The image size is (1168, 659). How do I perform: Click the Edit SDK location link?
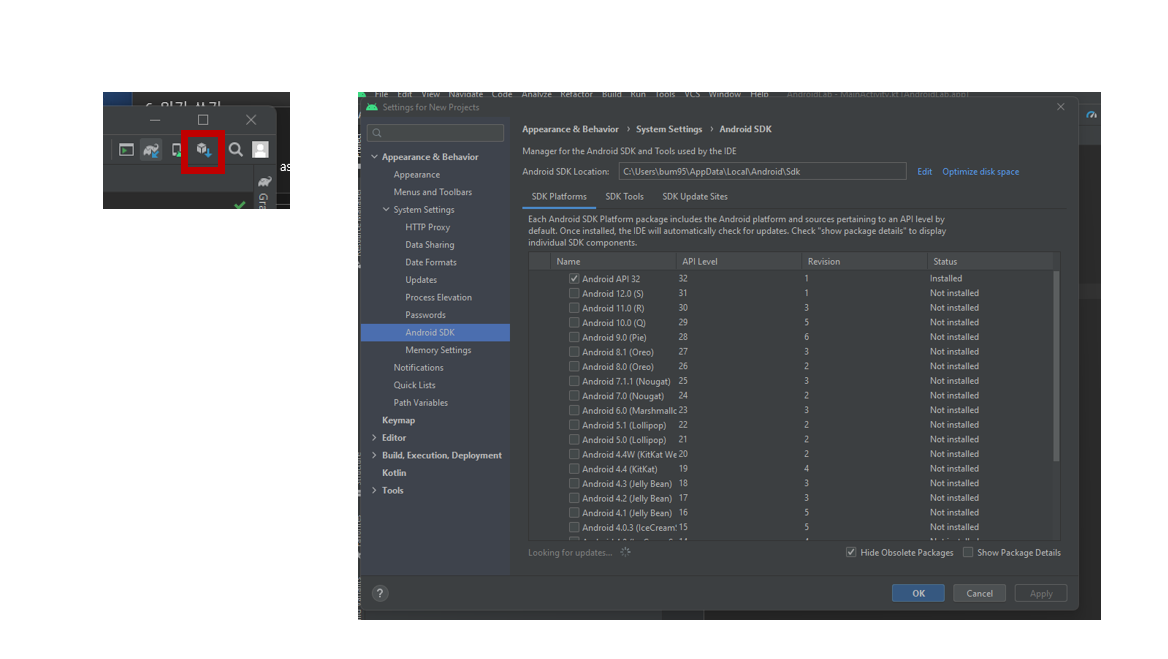point(924,172)
